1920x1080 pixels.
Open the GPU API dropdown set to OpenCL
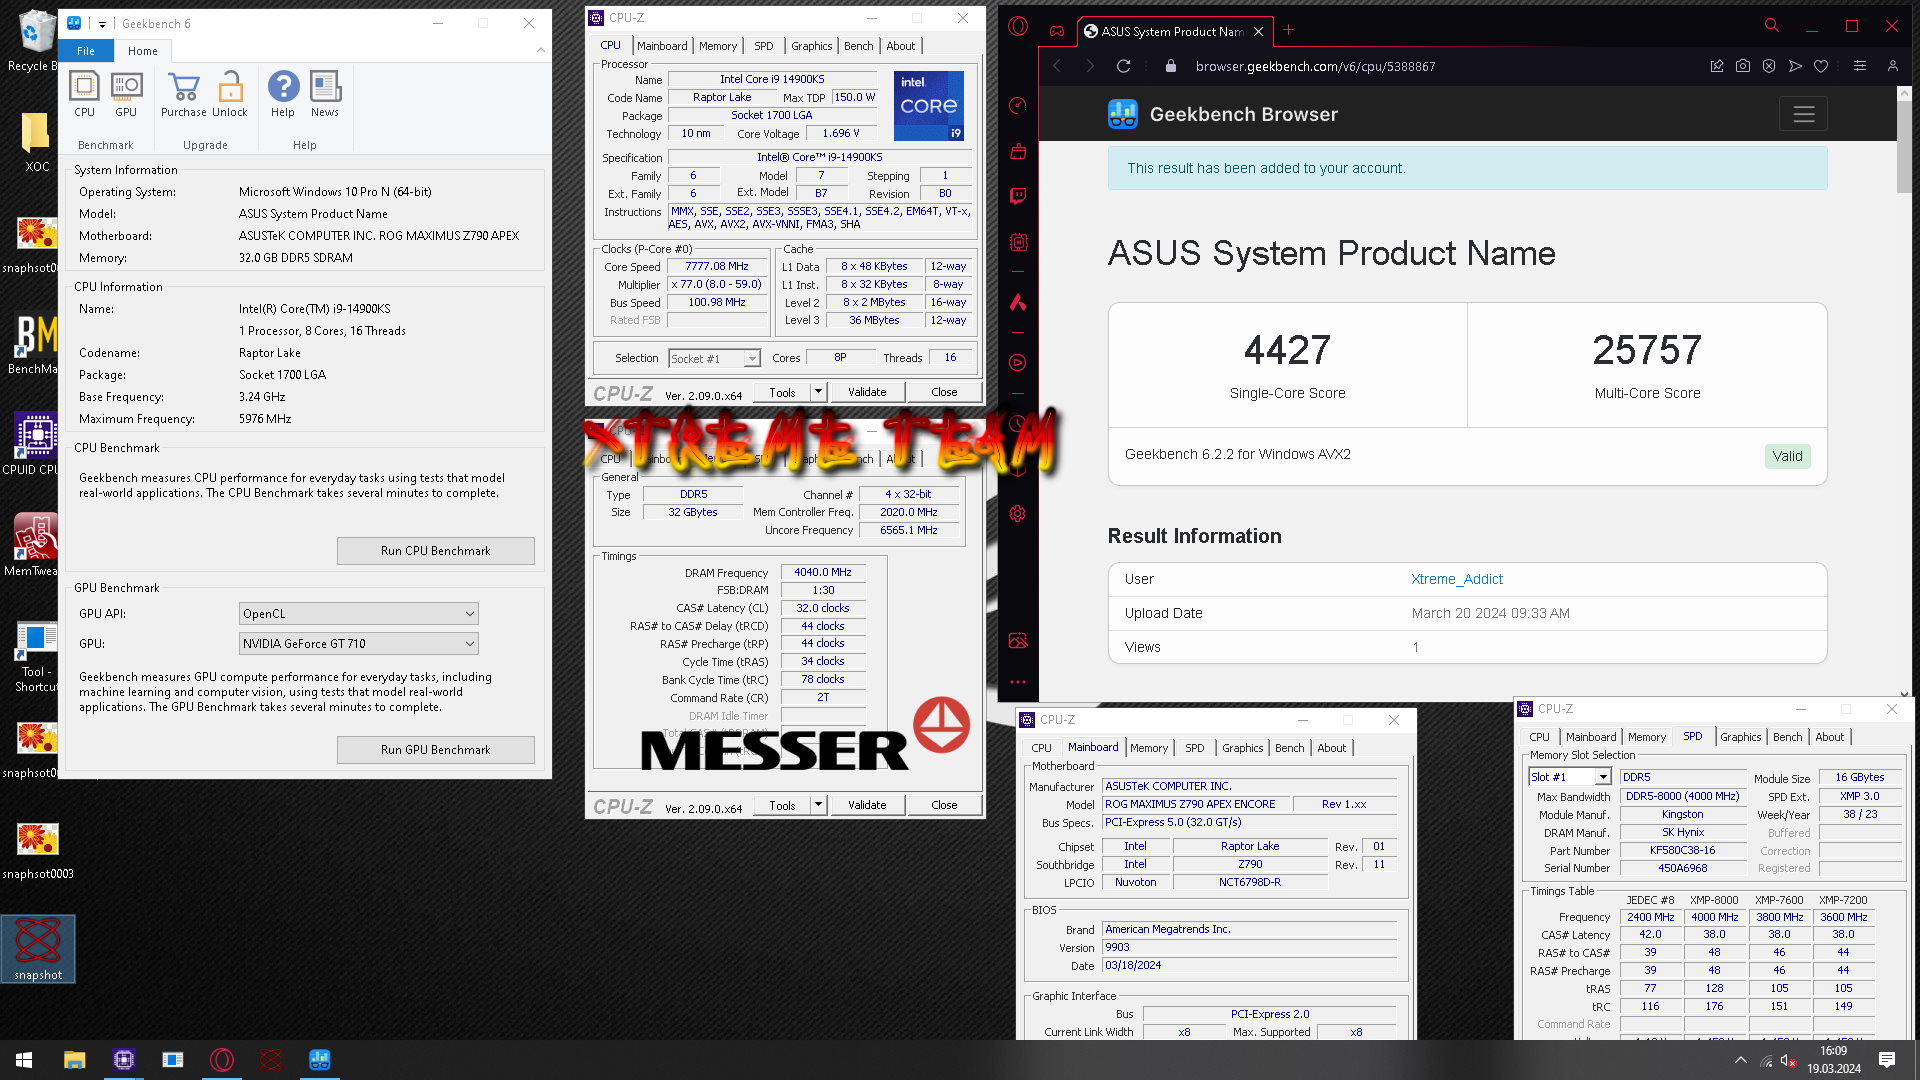pyautogui.click(x=358, y=614)
